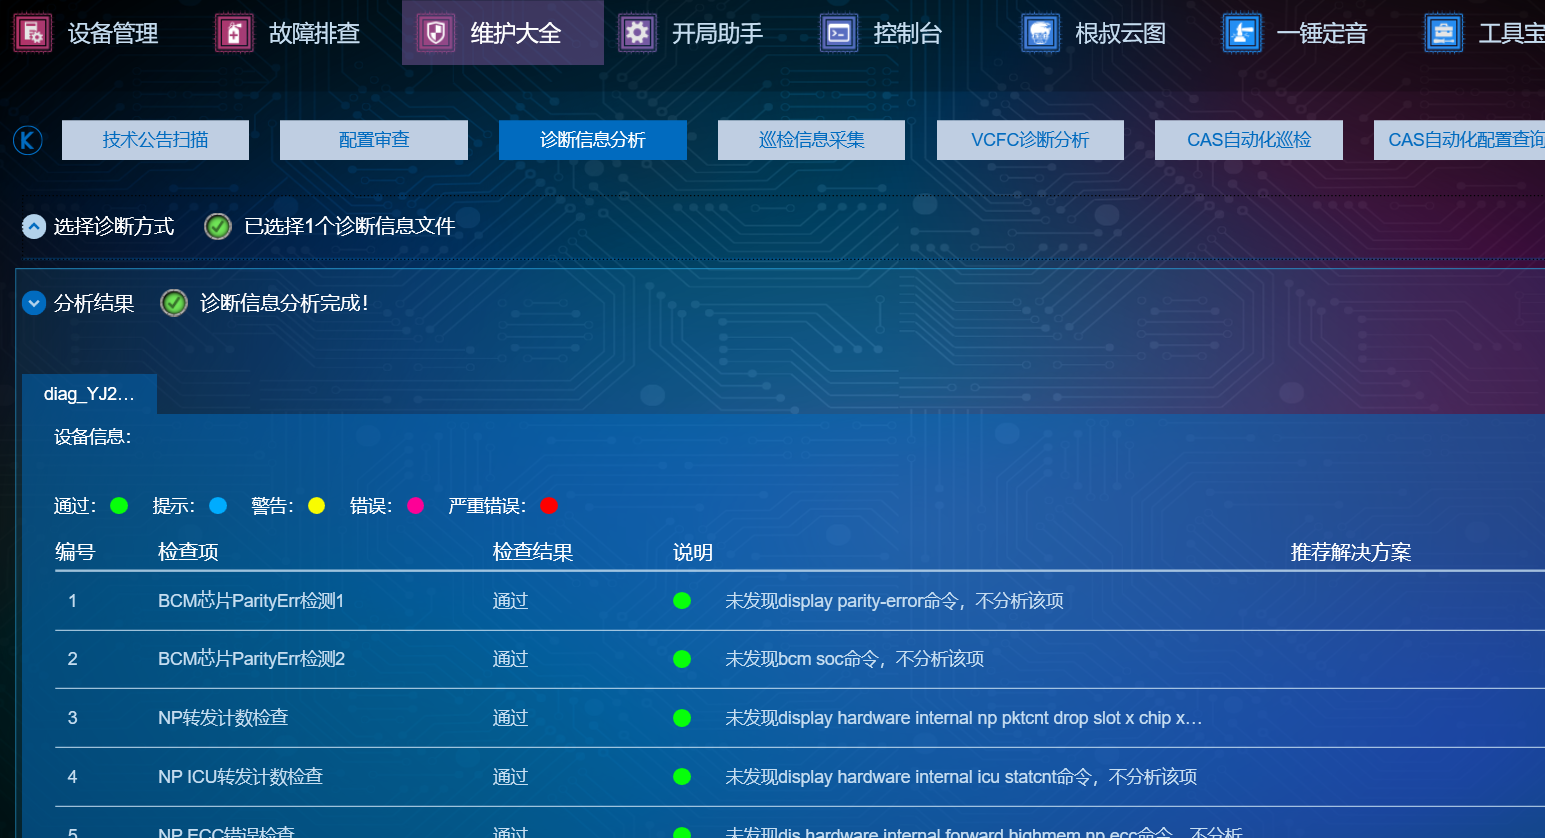Expand the 分析结果 section chevron
The height and width of the screenshot is (838, 1545).
point(34,303)
